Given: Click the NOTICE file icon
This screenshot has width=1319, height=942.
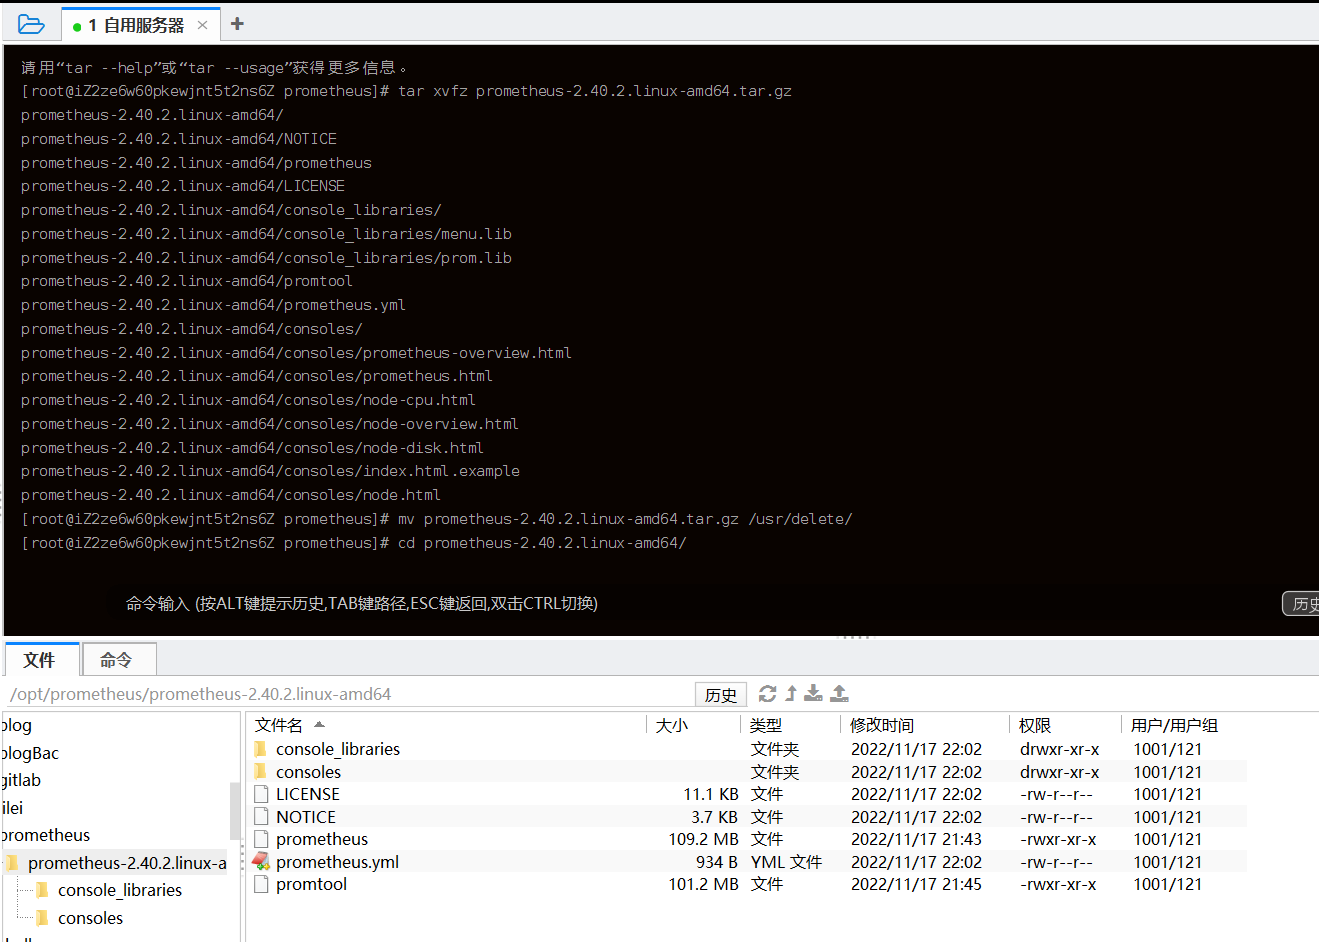Looking at the screenshot, I should point(261,817).
